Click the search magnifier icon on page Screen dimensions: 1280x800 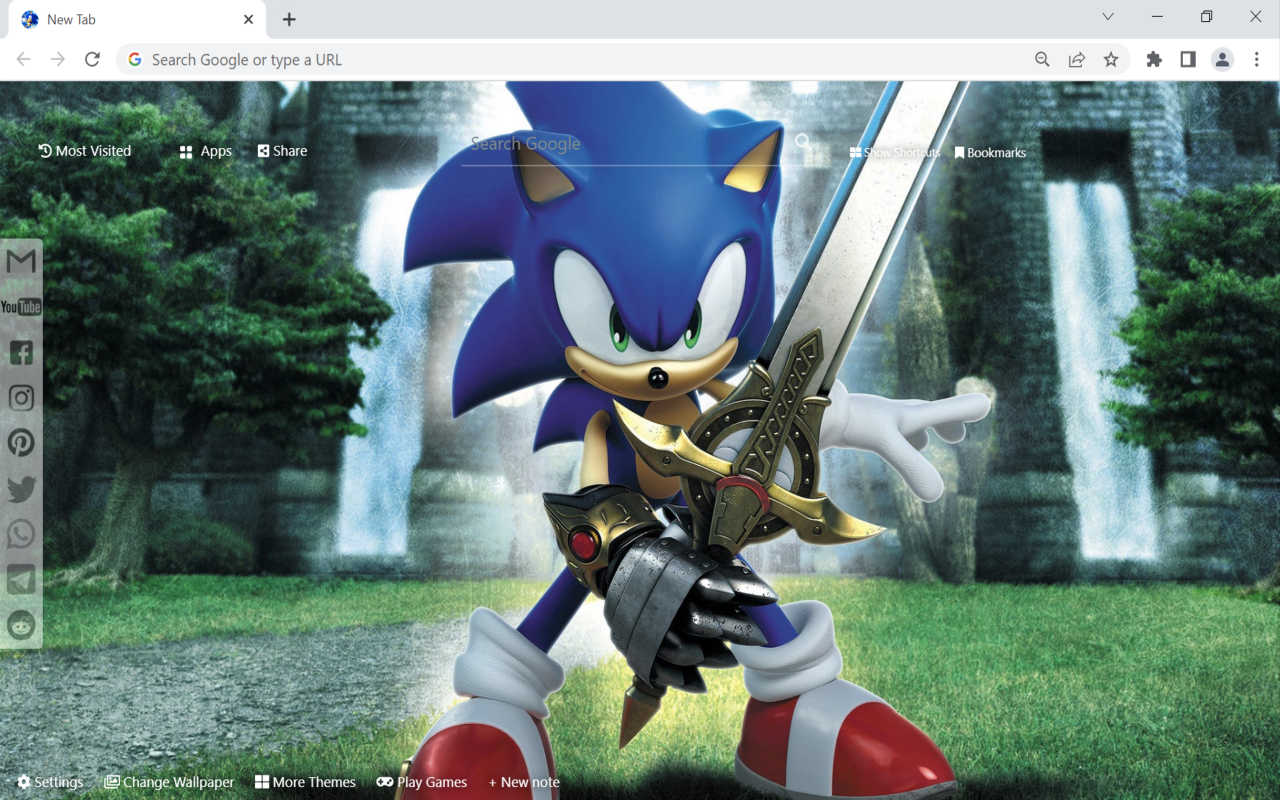point(803,142)
